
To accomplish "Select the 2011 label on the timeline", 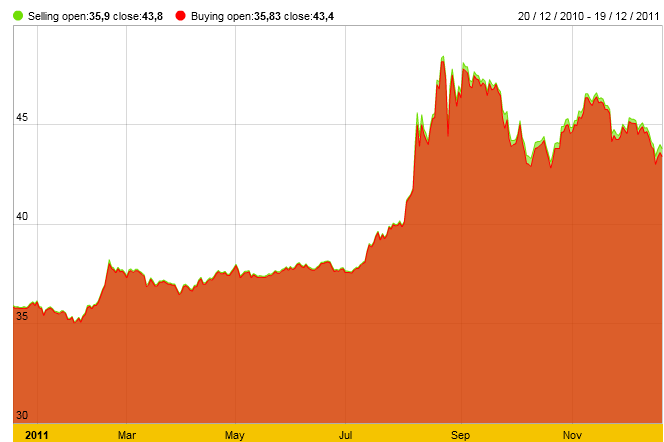I will tap(37, 435).
